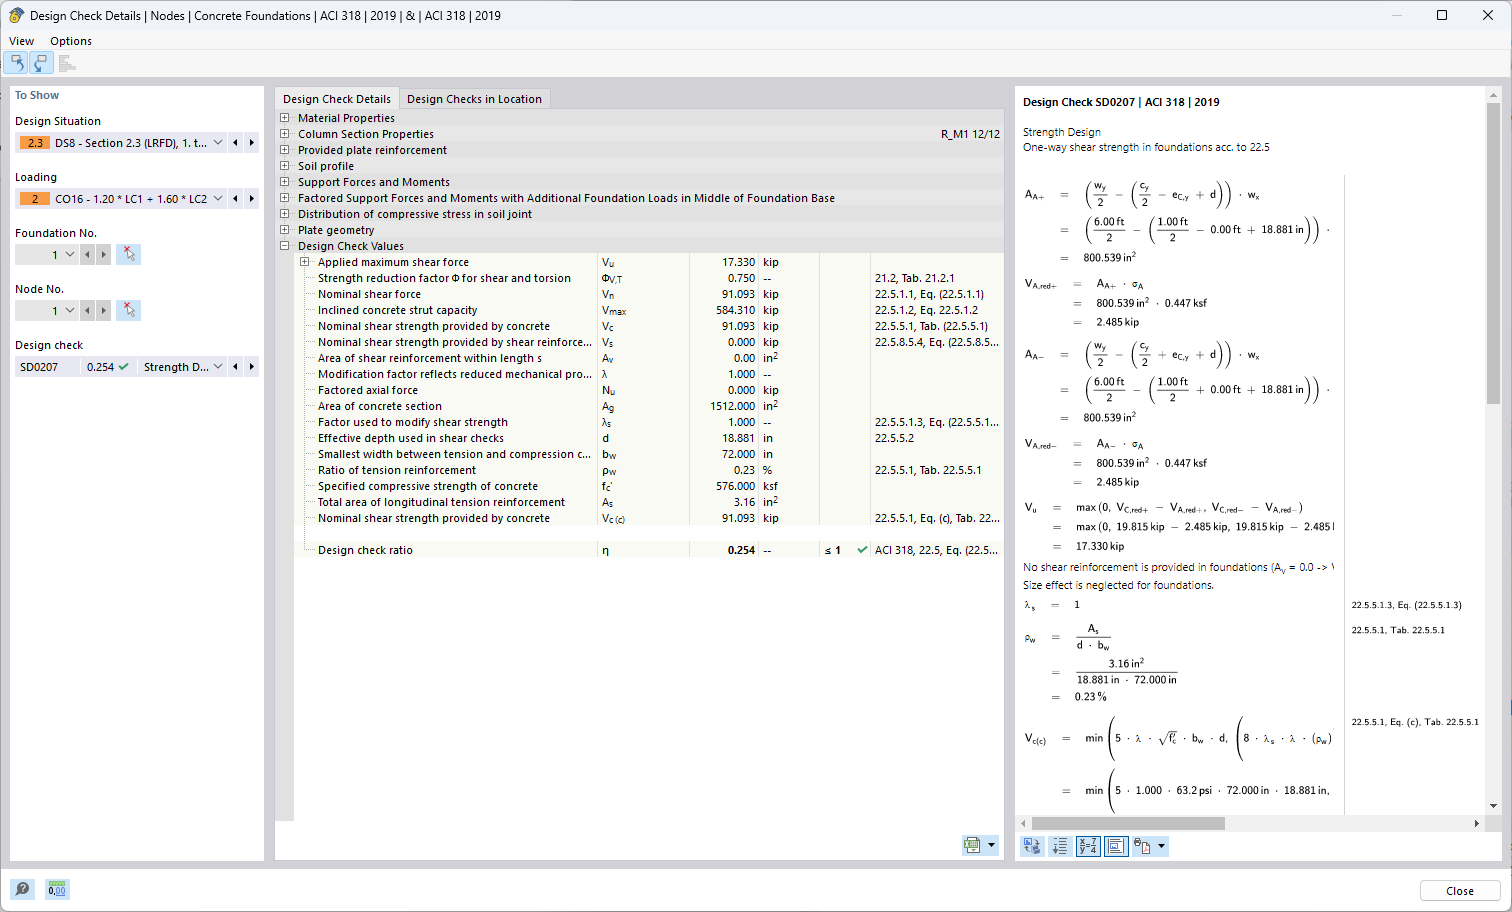1512x912 pixels.
Task: Expand Distribution of compressive stress in soil joint
Action: pyautogui.click(x=285, y=214)
